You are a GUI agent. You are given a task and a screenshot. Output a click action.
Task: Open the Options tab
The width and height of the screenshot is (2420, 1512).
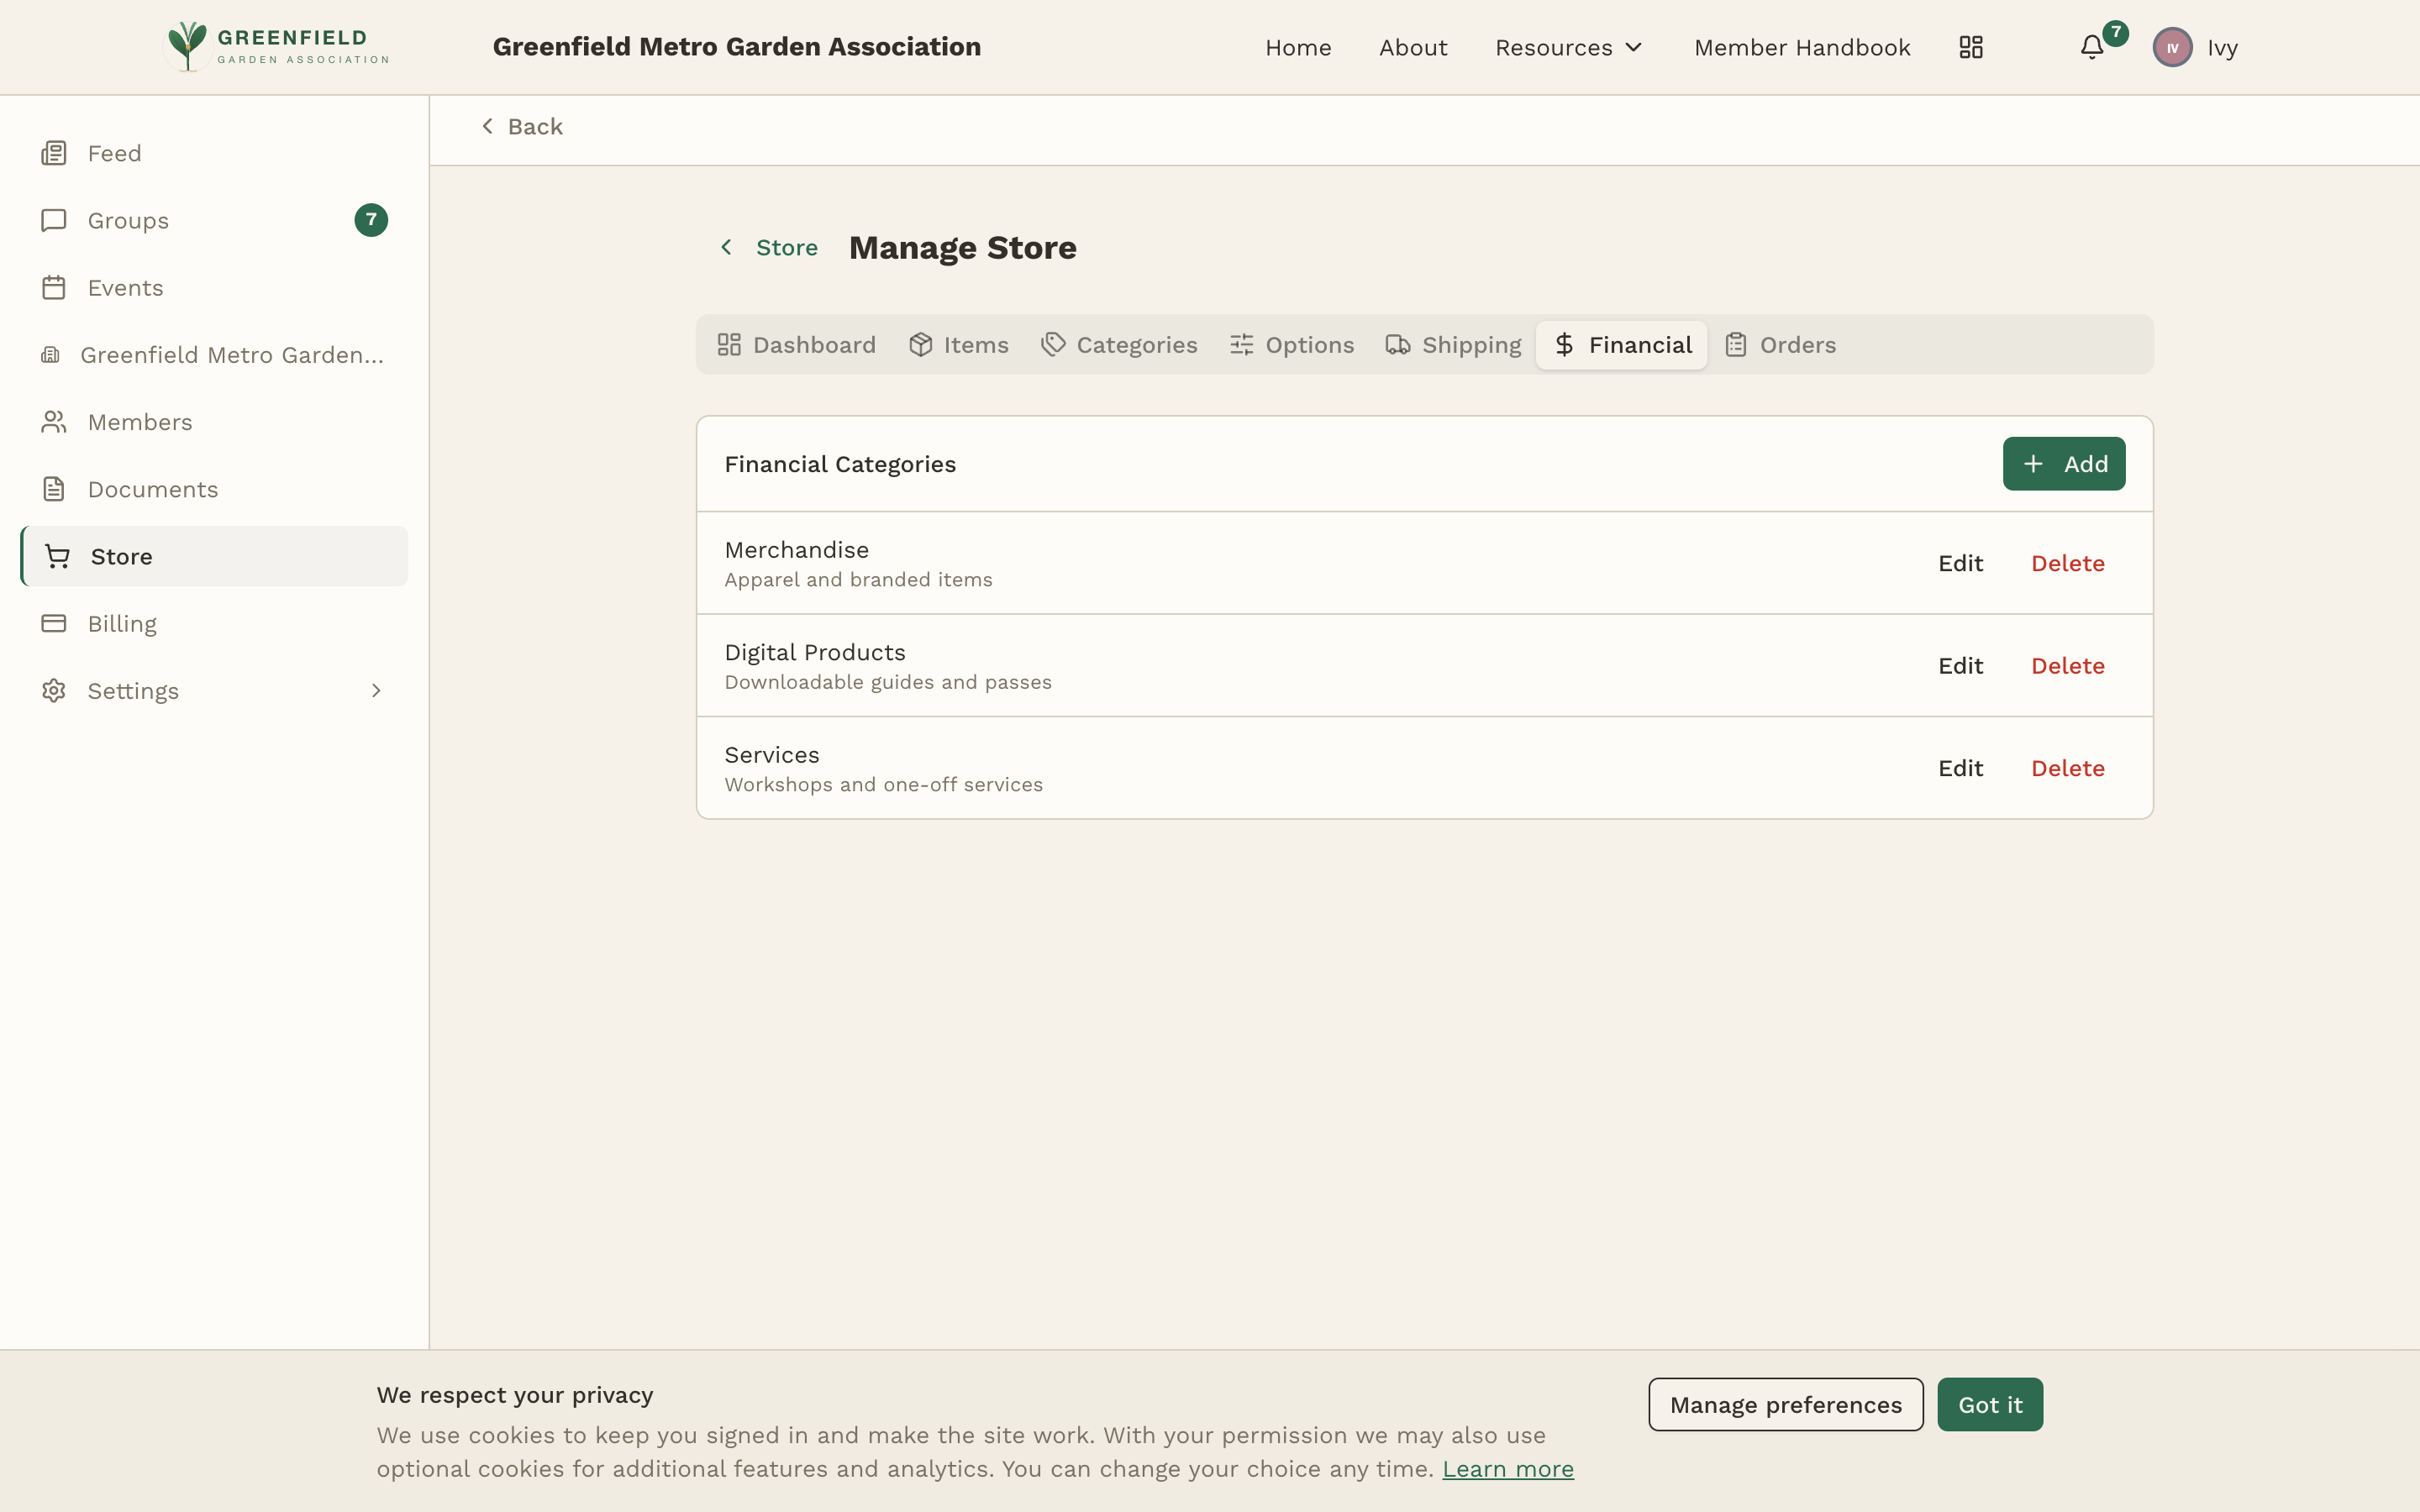point(1292,345)
